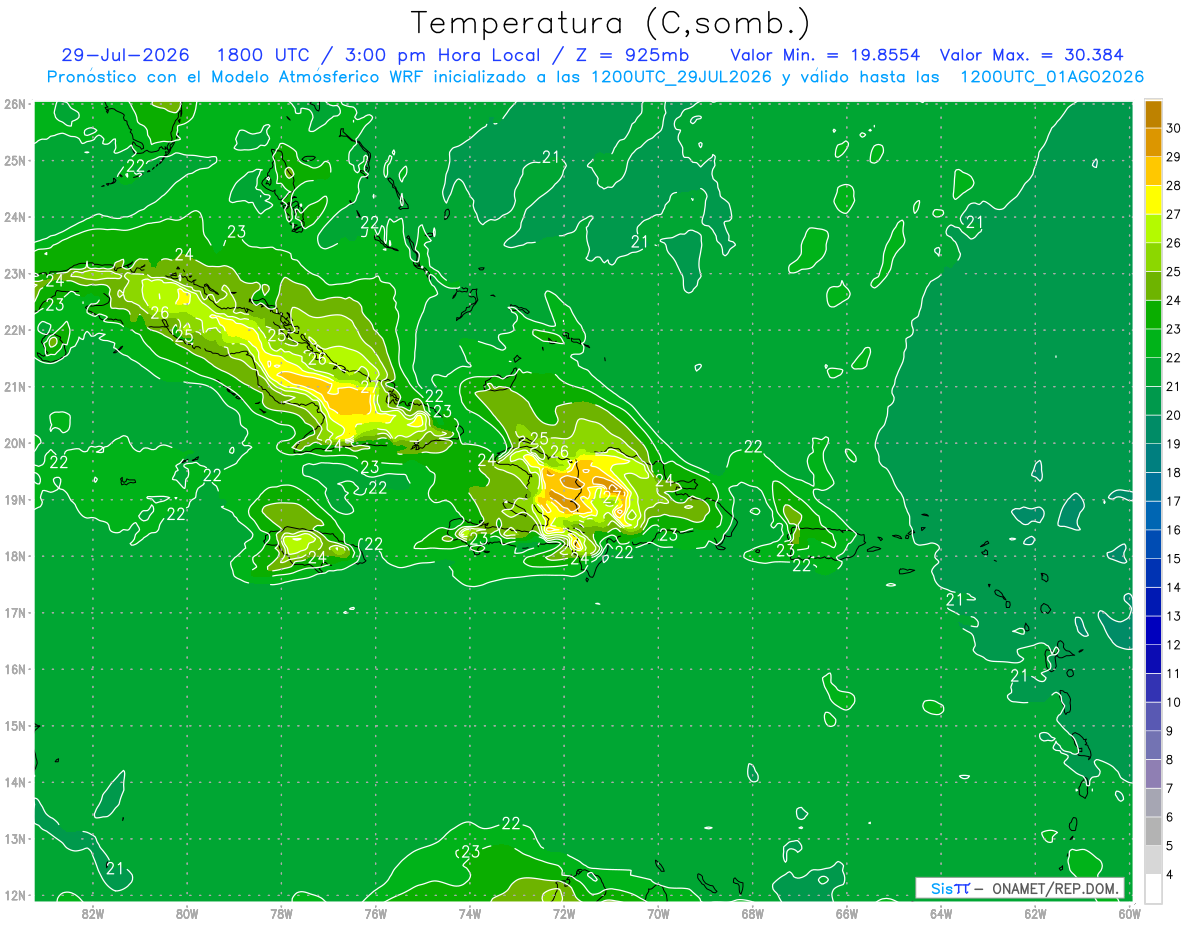Image resolution: width=1200 pixels, height=927 pixels.
Task: Click the '60W' longitude axis label
Action: coord(1130,912)
